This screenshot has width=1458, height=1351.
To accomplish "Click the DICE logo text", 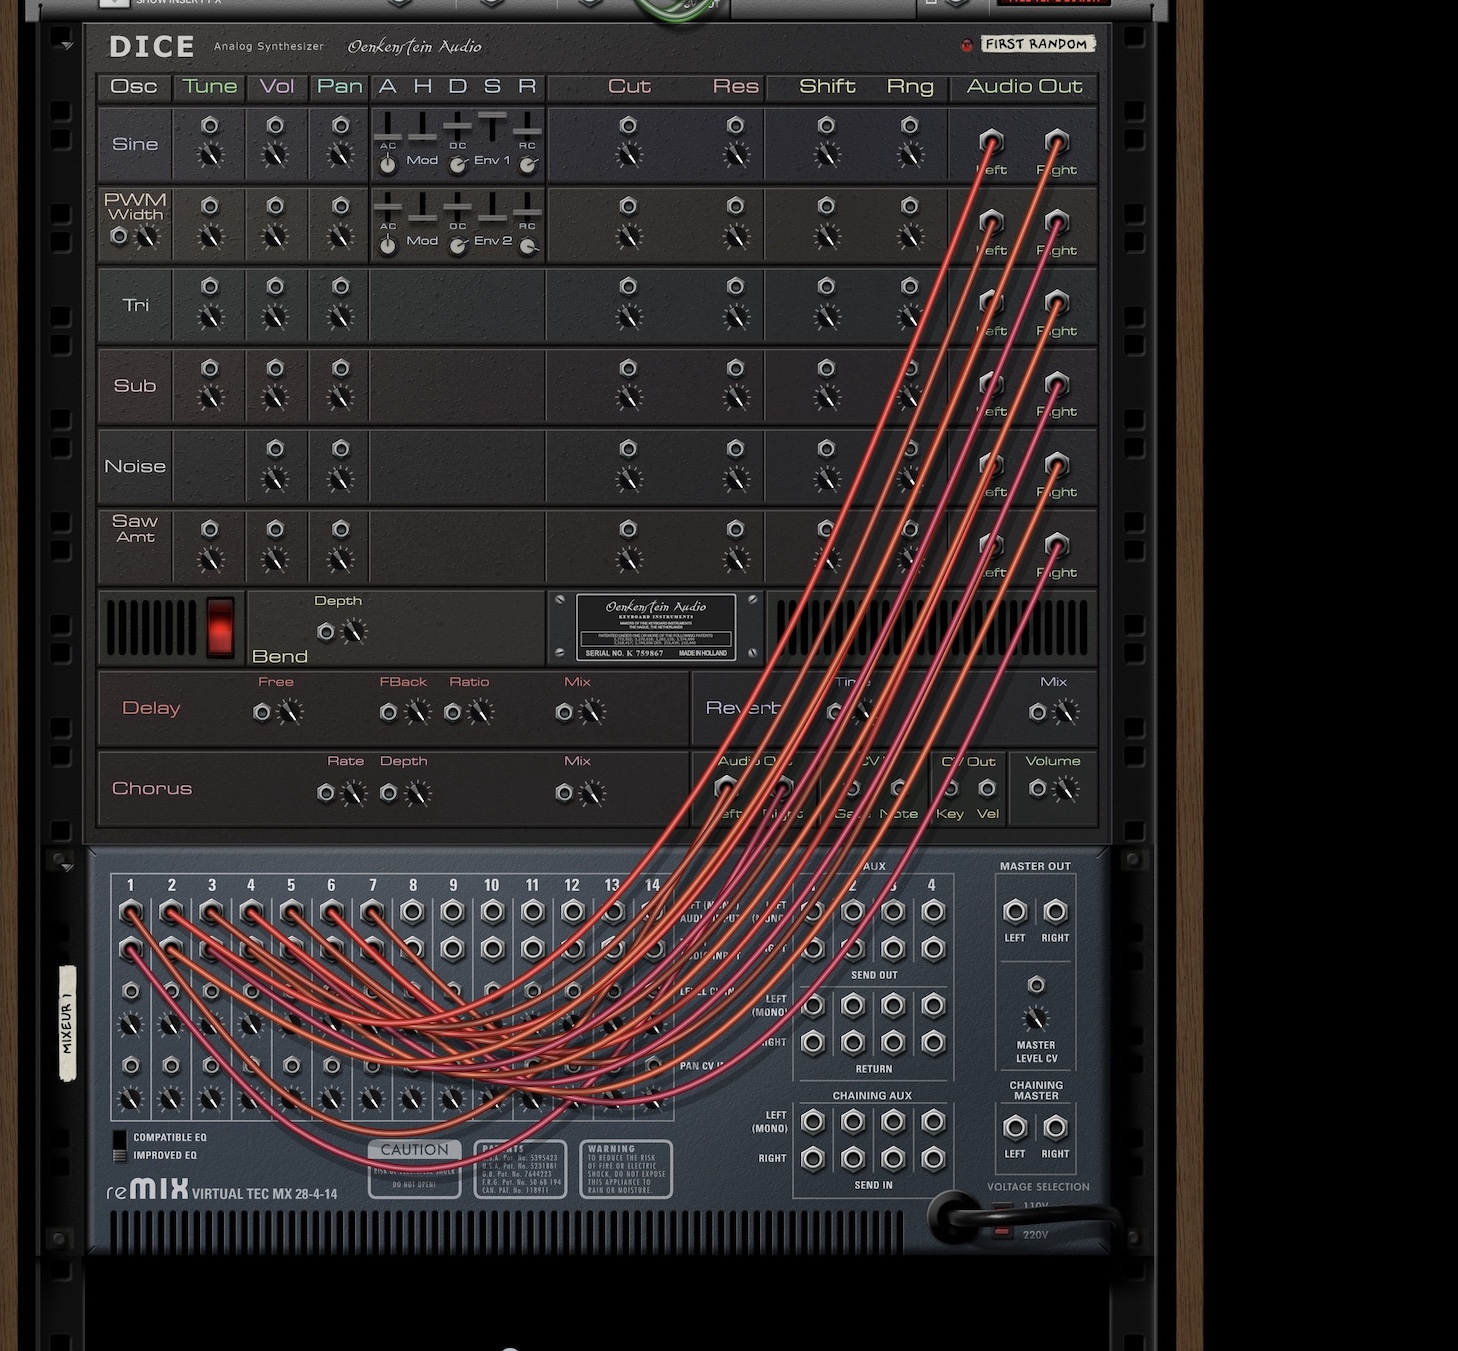I will click(x=151, y=47).
